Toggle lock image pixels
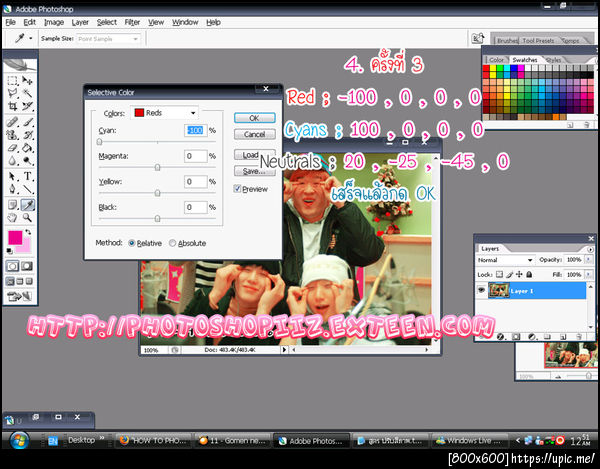The width and height of the screenshot is (600, 469). coord(509,274)
